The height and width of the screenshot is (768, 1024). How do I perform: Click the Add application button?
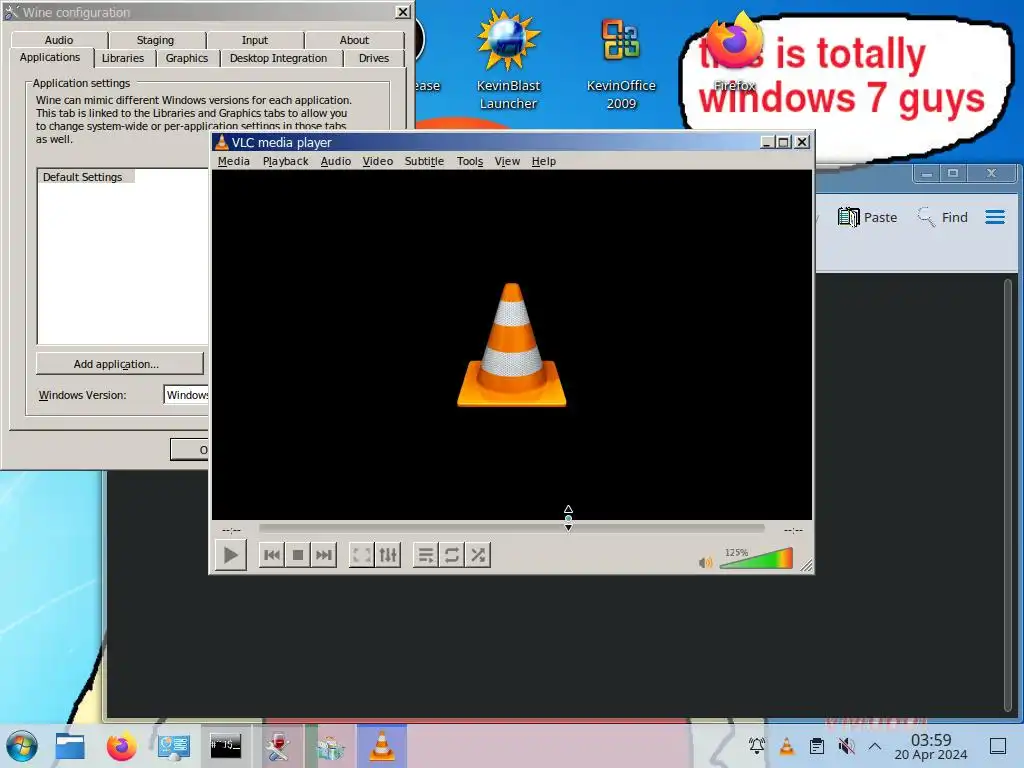click(120, 364)
